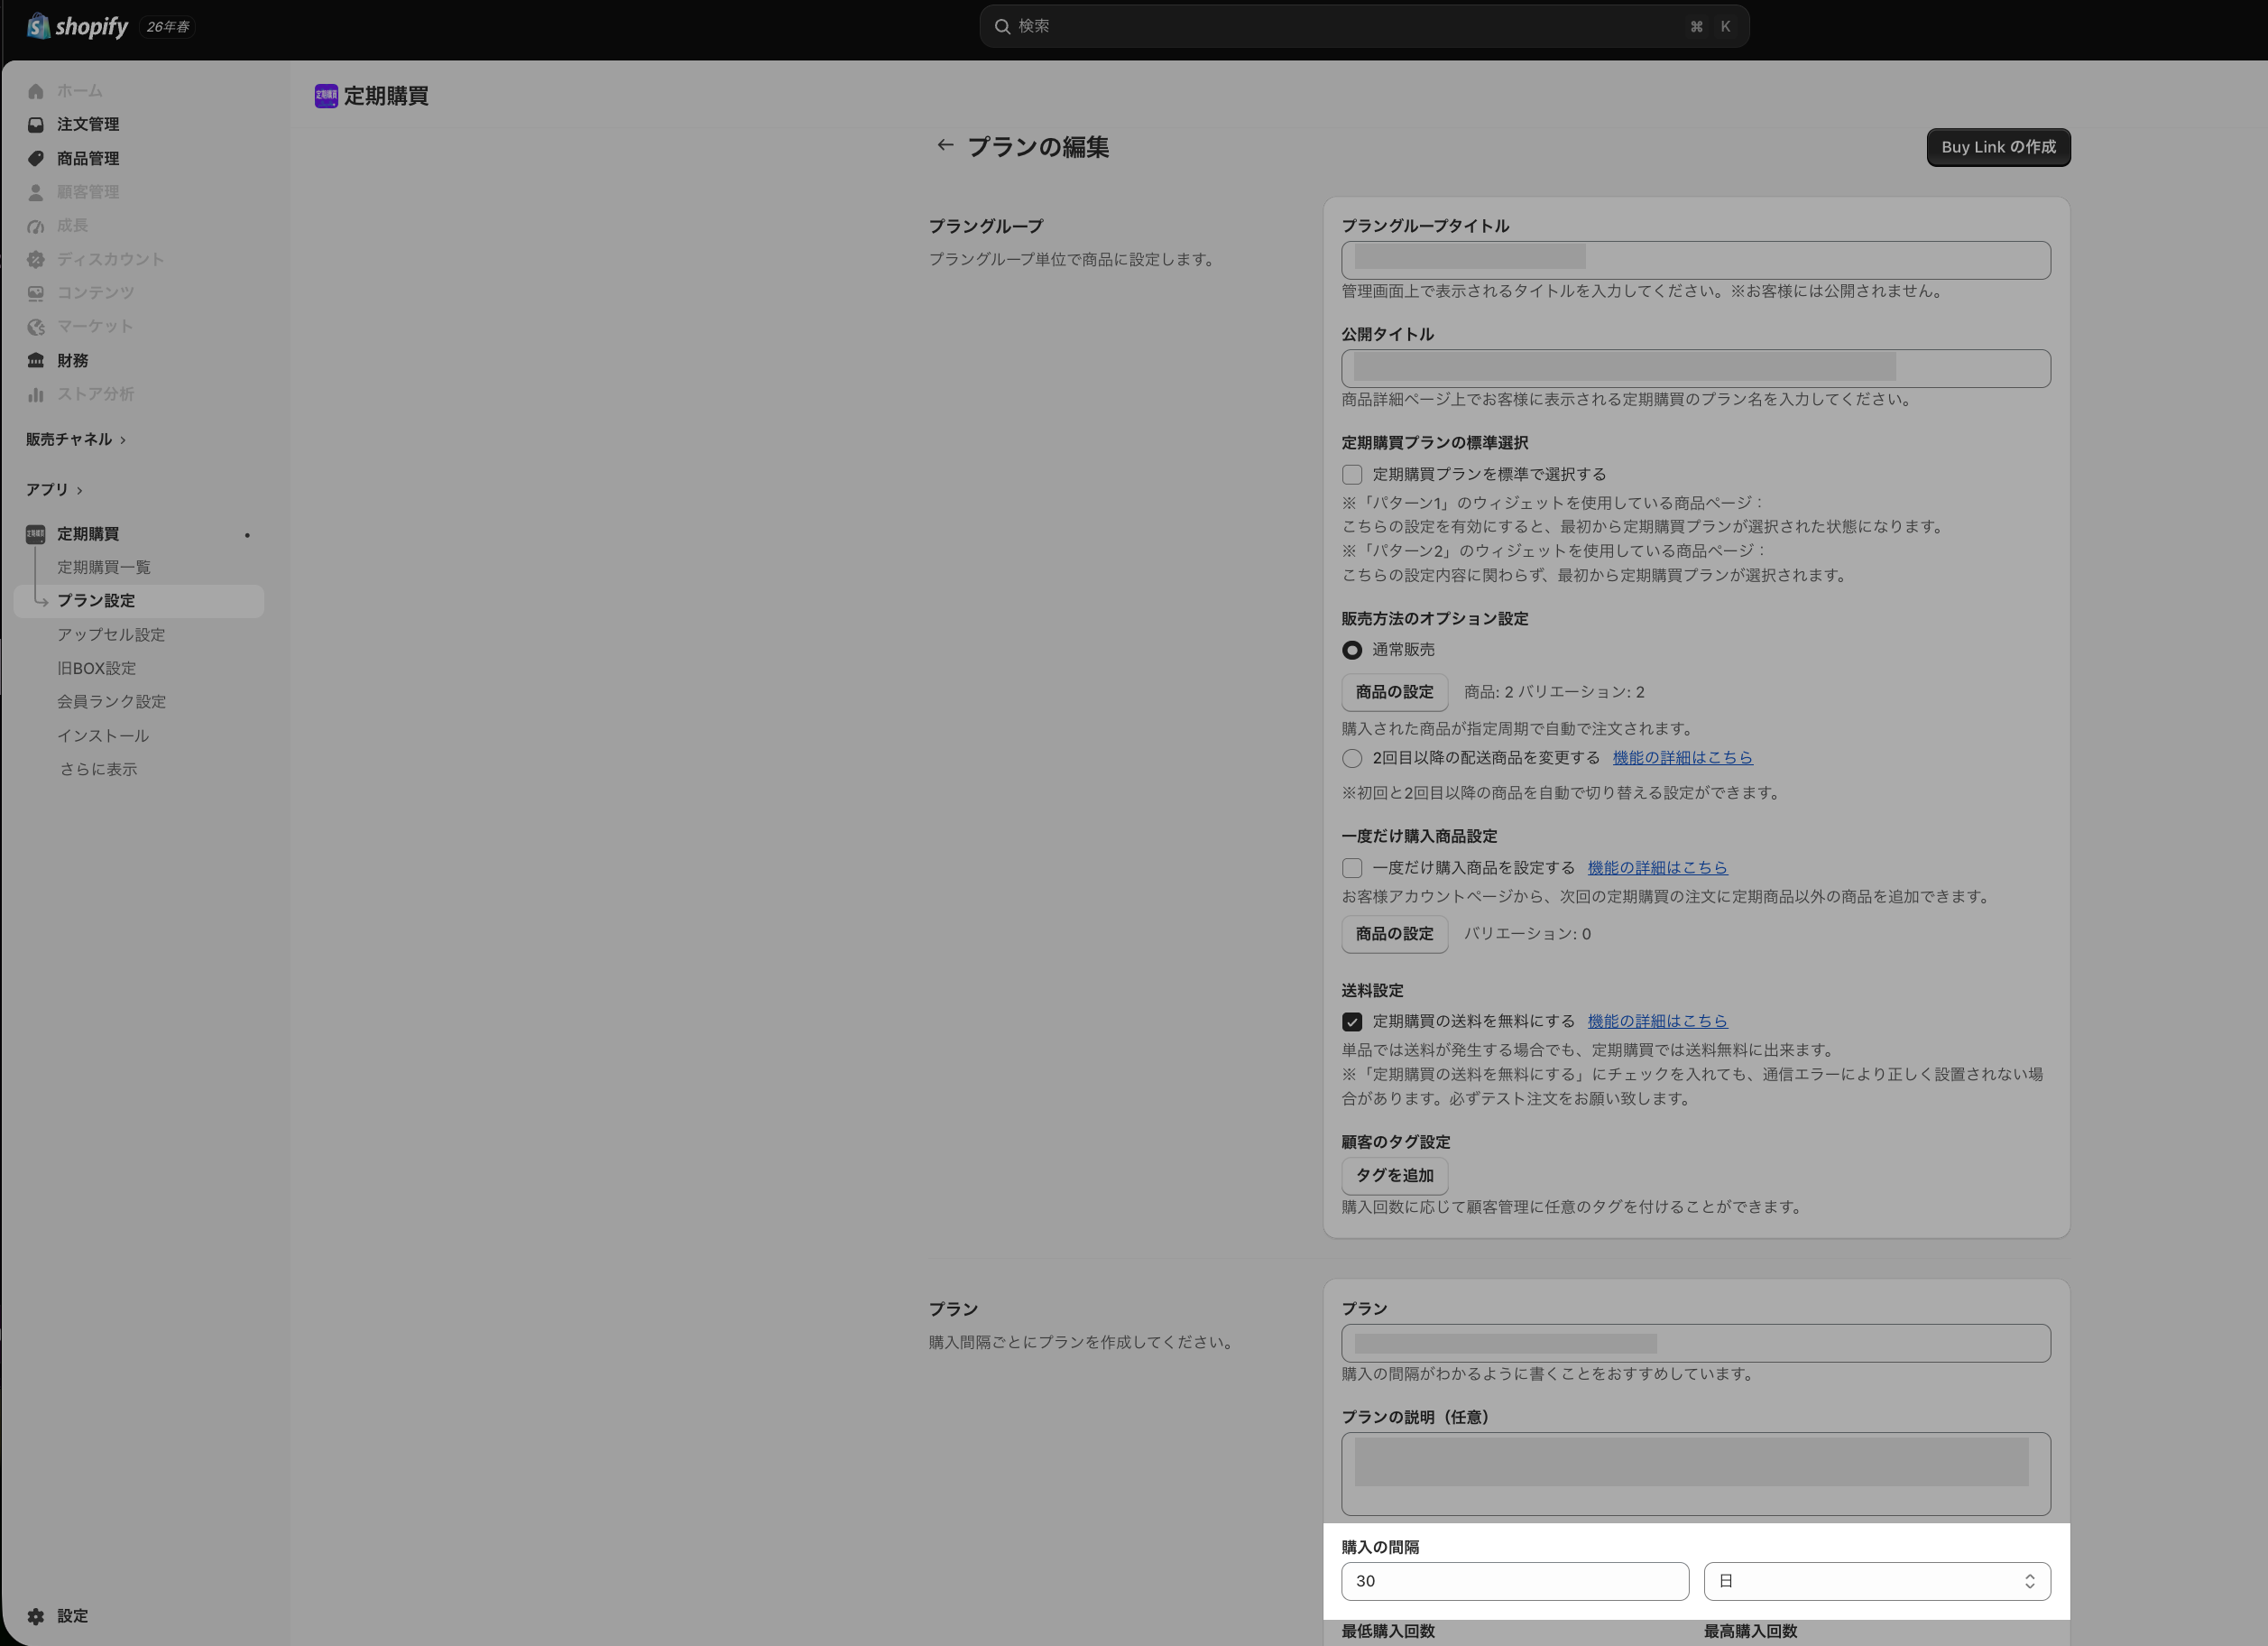2268x1646 pixels.
Task: Click the ストア分析 bar chart icon
Action: click(x=36, y=394)
